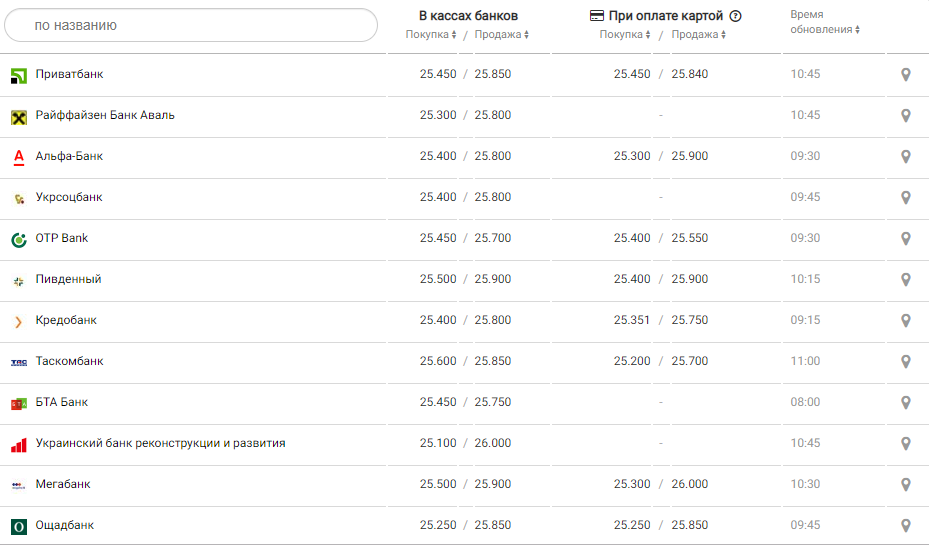Click the map pin icon for Приватбанк
Screen dimensions: 929x546
[905, 75]
